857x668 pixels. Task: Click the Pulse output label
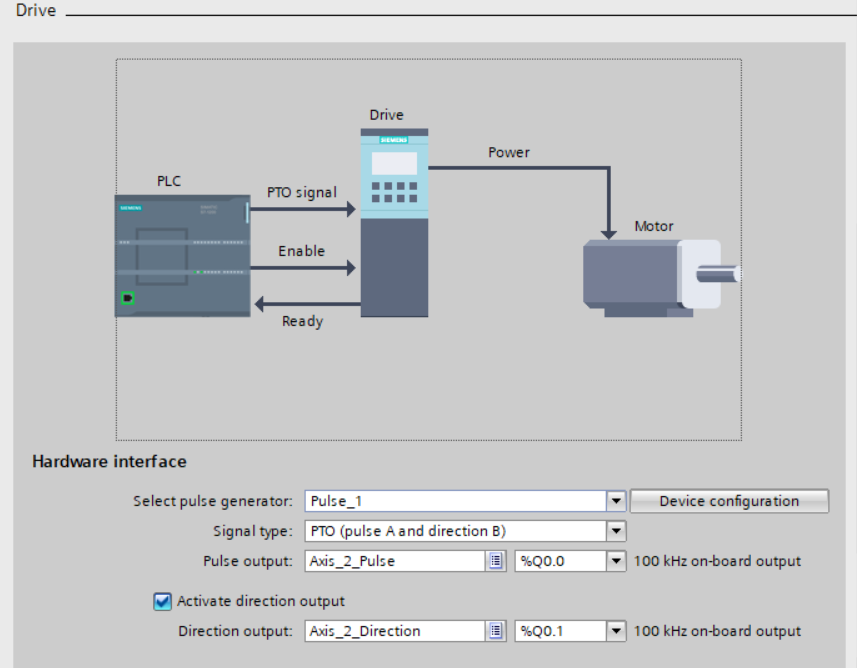tap(248, 561)
